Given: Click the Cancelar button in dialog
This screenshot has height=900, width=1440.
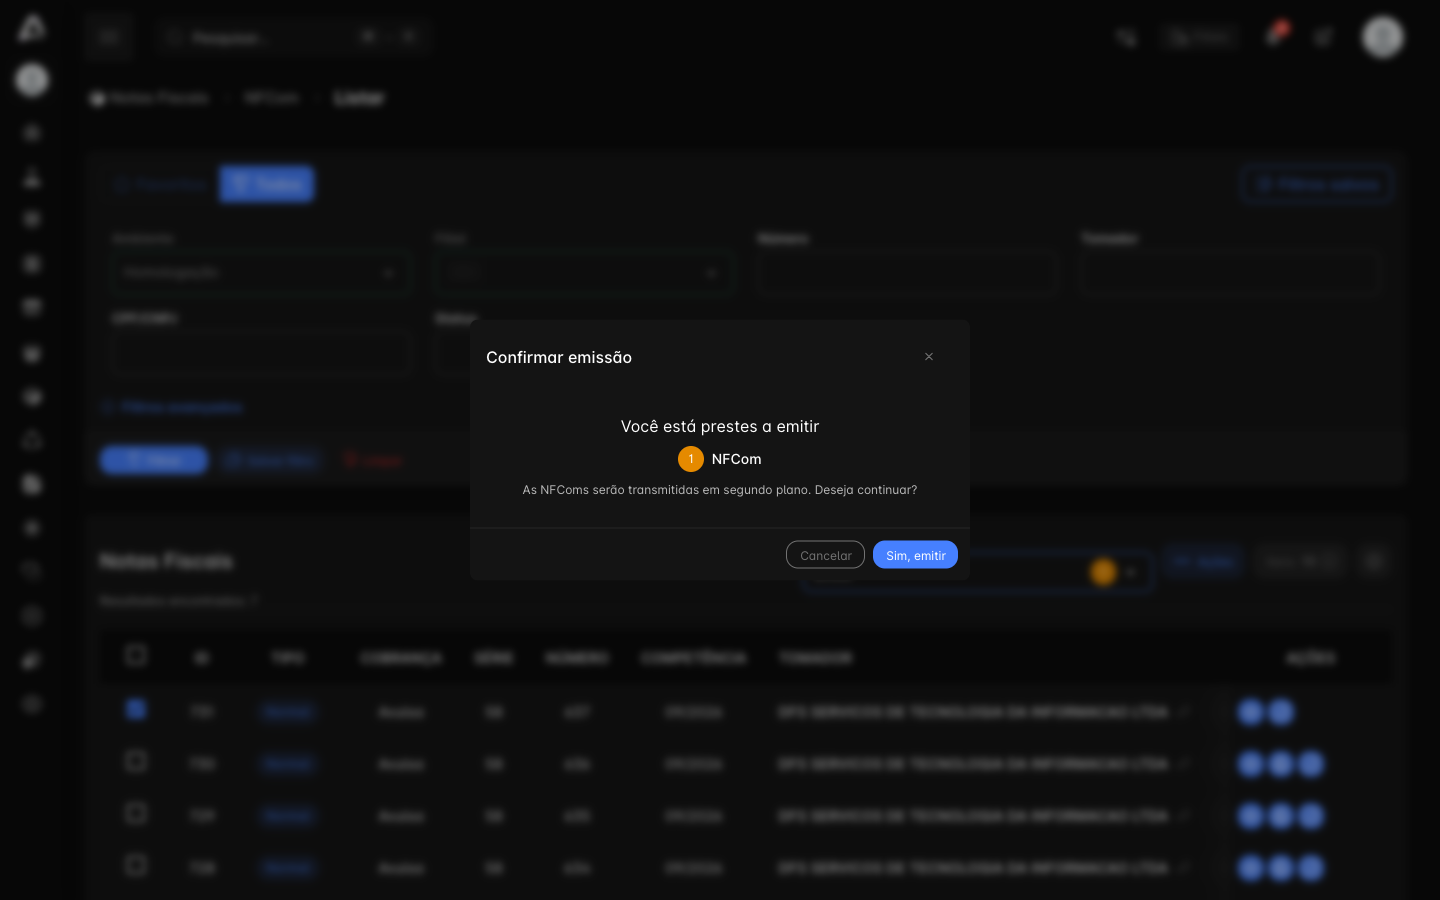Looking at the screenshot, I should click(825, 555).
